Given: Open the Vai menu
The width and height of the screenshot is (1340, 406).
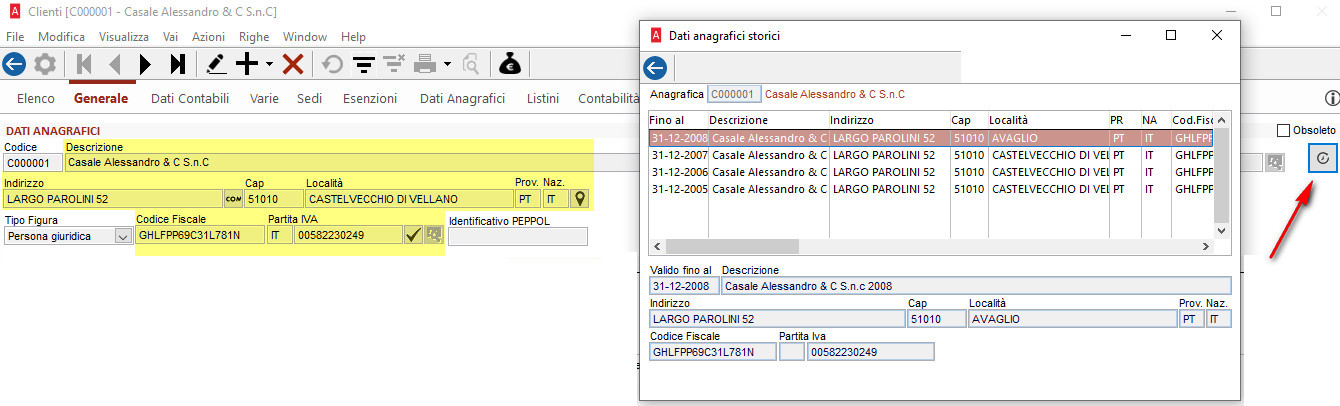Looking at the screenshot, I should 171,36.
